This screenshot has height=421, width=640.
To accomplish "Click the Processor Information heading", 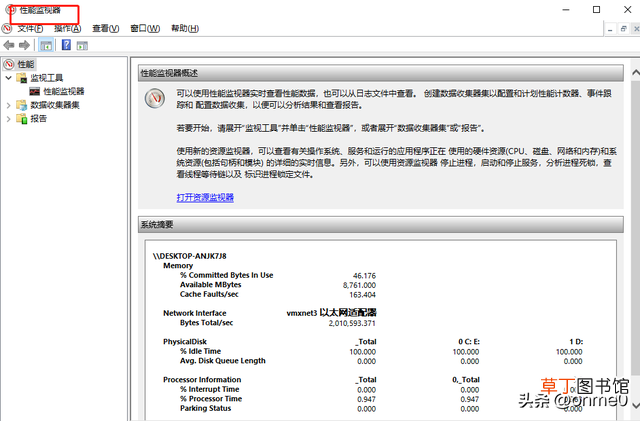I will (202, 380).
